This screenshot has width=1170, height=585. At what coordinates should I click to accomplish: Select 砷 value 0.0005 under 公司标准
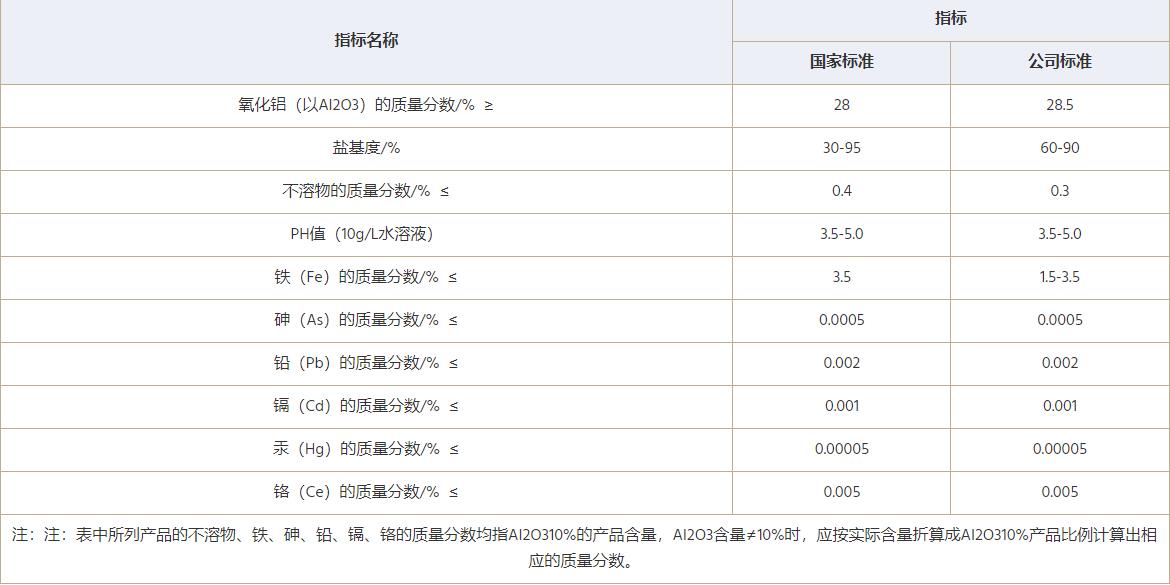click(1060, 320)
